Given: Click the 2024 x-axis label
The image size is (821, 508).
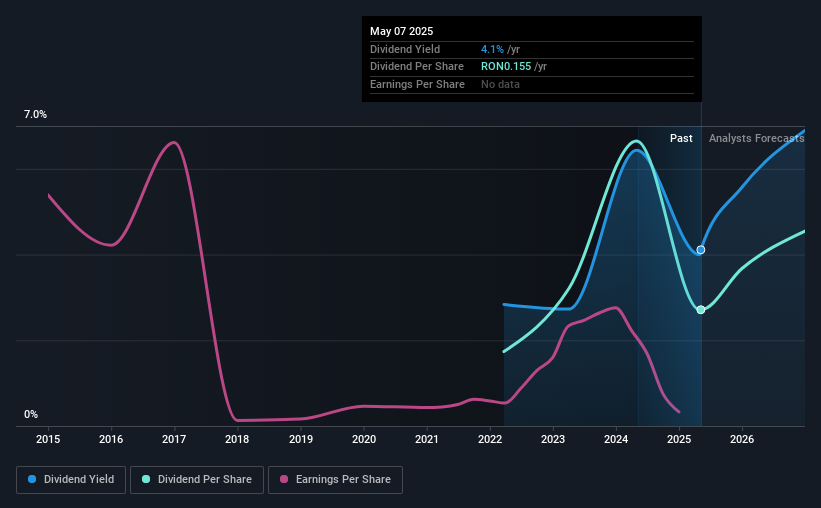Looking at the screenshot, I should coord(616,439).
